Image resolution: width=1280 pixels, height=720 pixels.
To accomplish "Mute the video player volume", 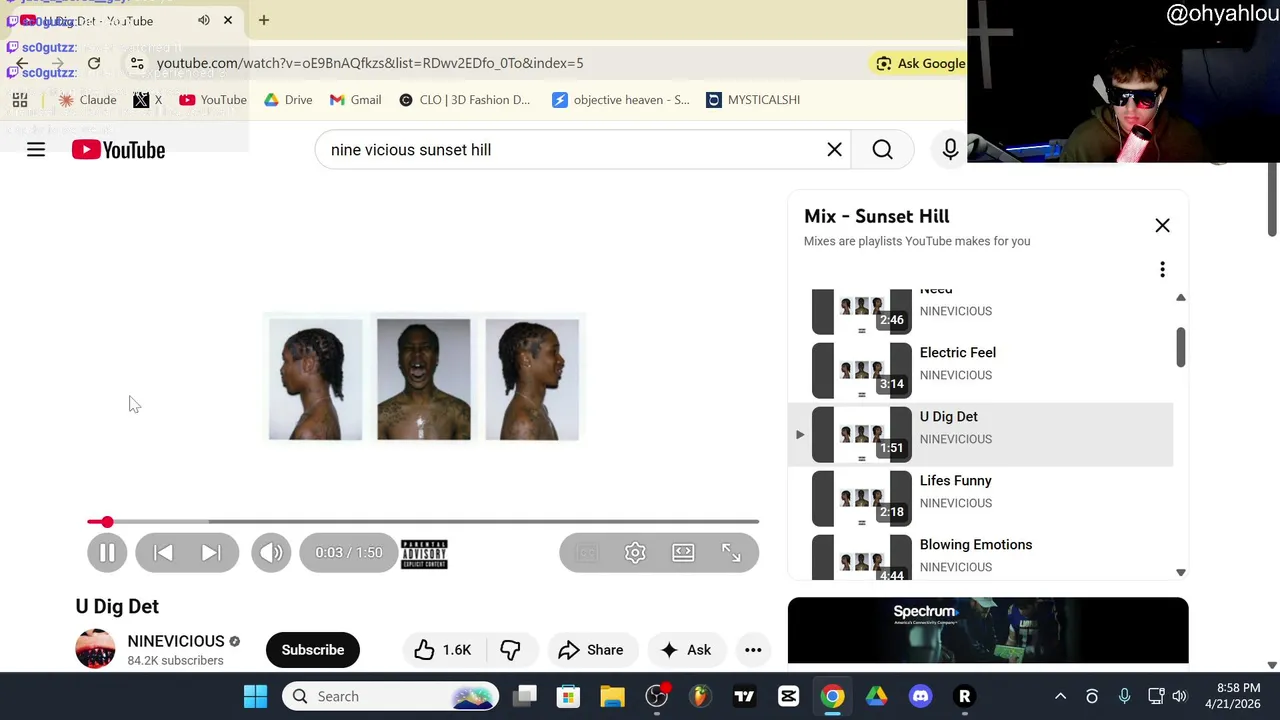I will click(270, 552).
